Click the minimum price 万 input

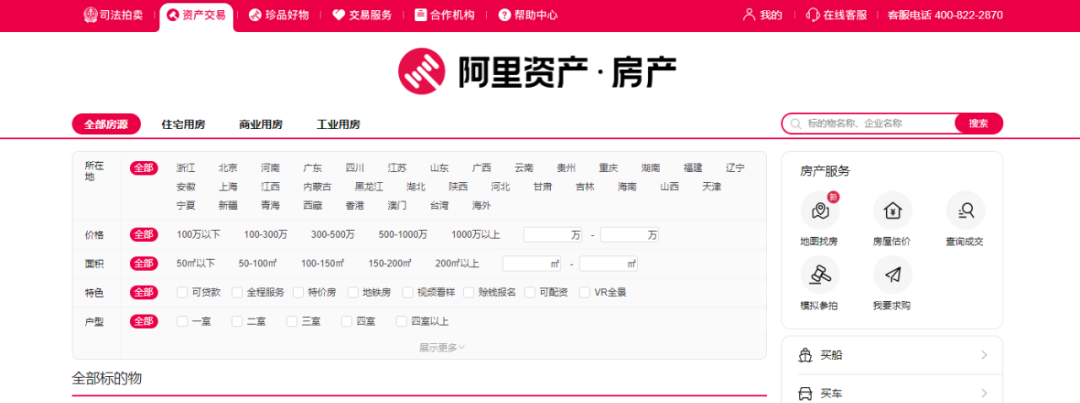(x=553, y=235)
